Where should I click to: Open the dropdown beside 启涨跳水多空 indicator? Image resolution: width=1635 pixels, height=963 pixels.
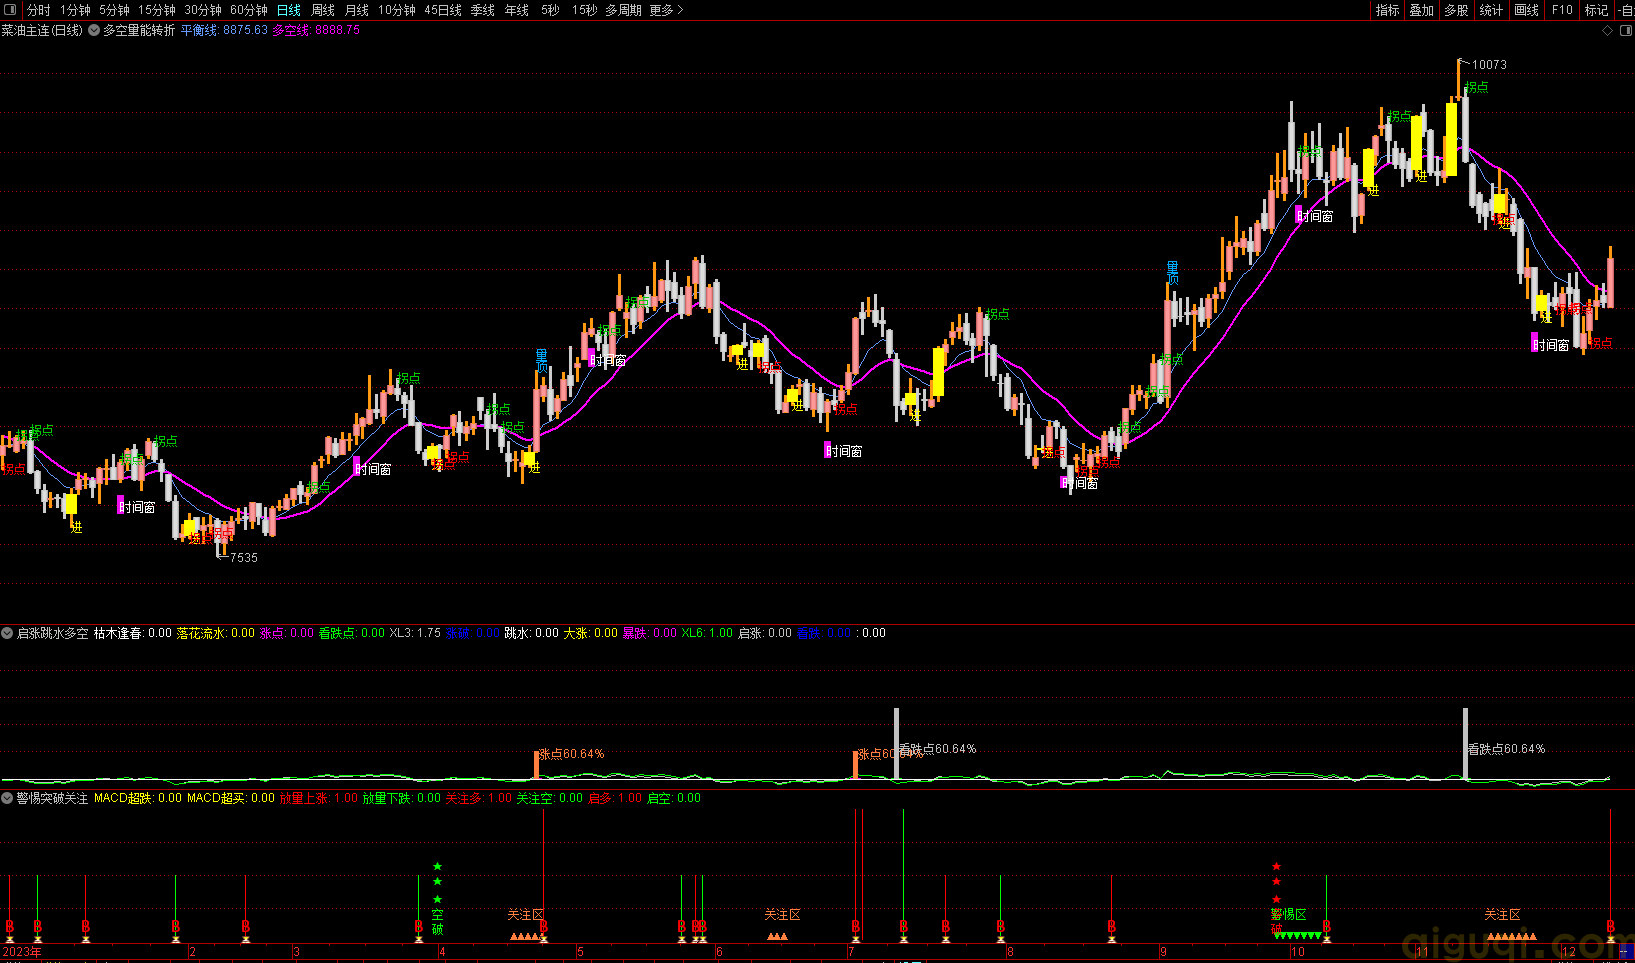pos(7,633)
